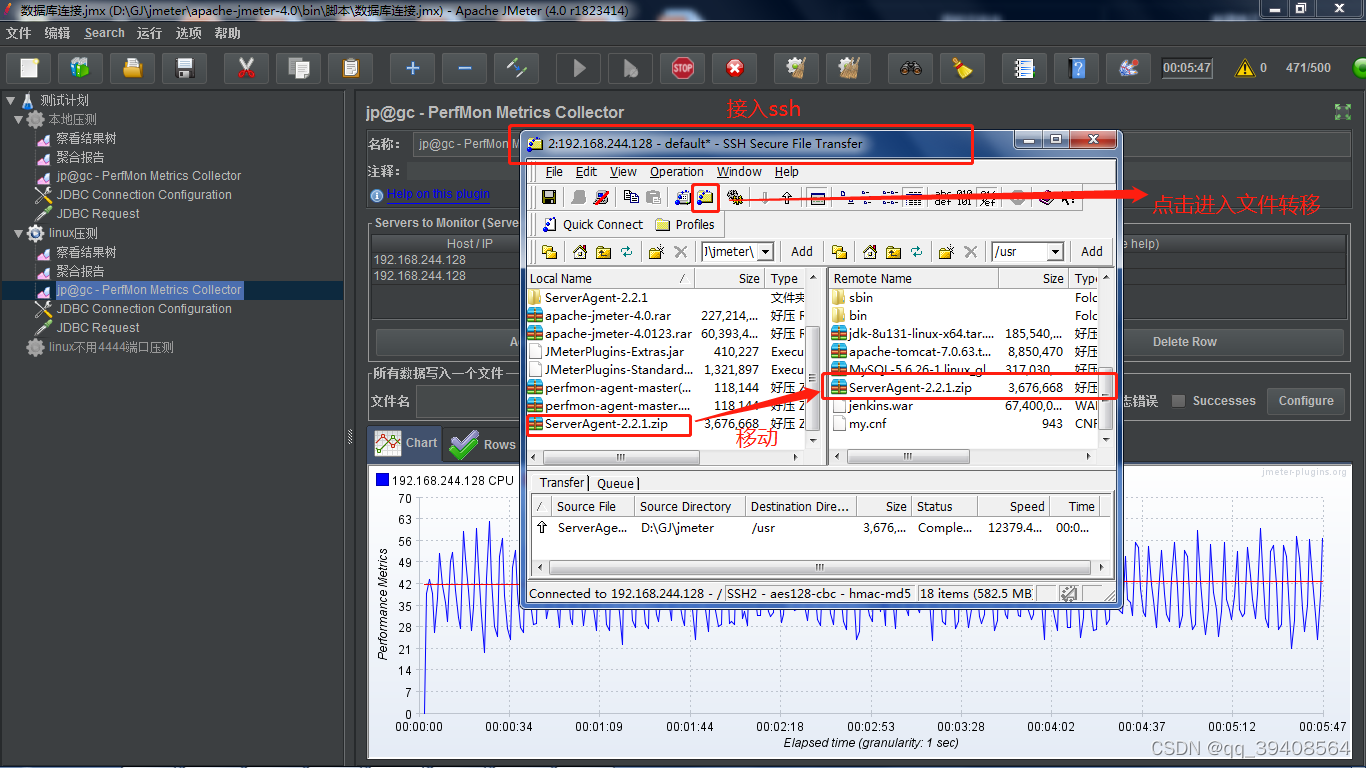This screenshot has height=768, width=1366.
Task: Click the Shutdown red X icon in JMeter
Action: (x=735, y=68)
